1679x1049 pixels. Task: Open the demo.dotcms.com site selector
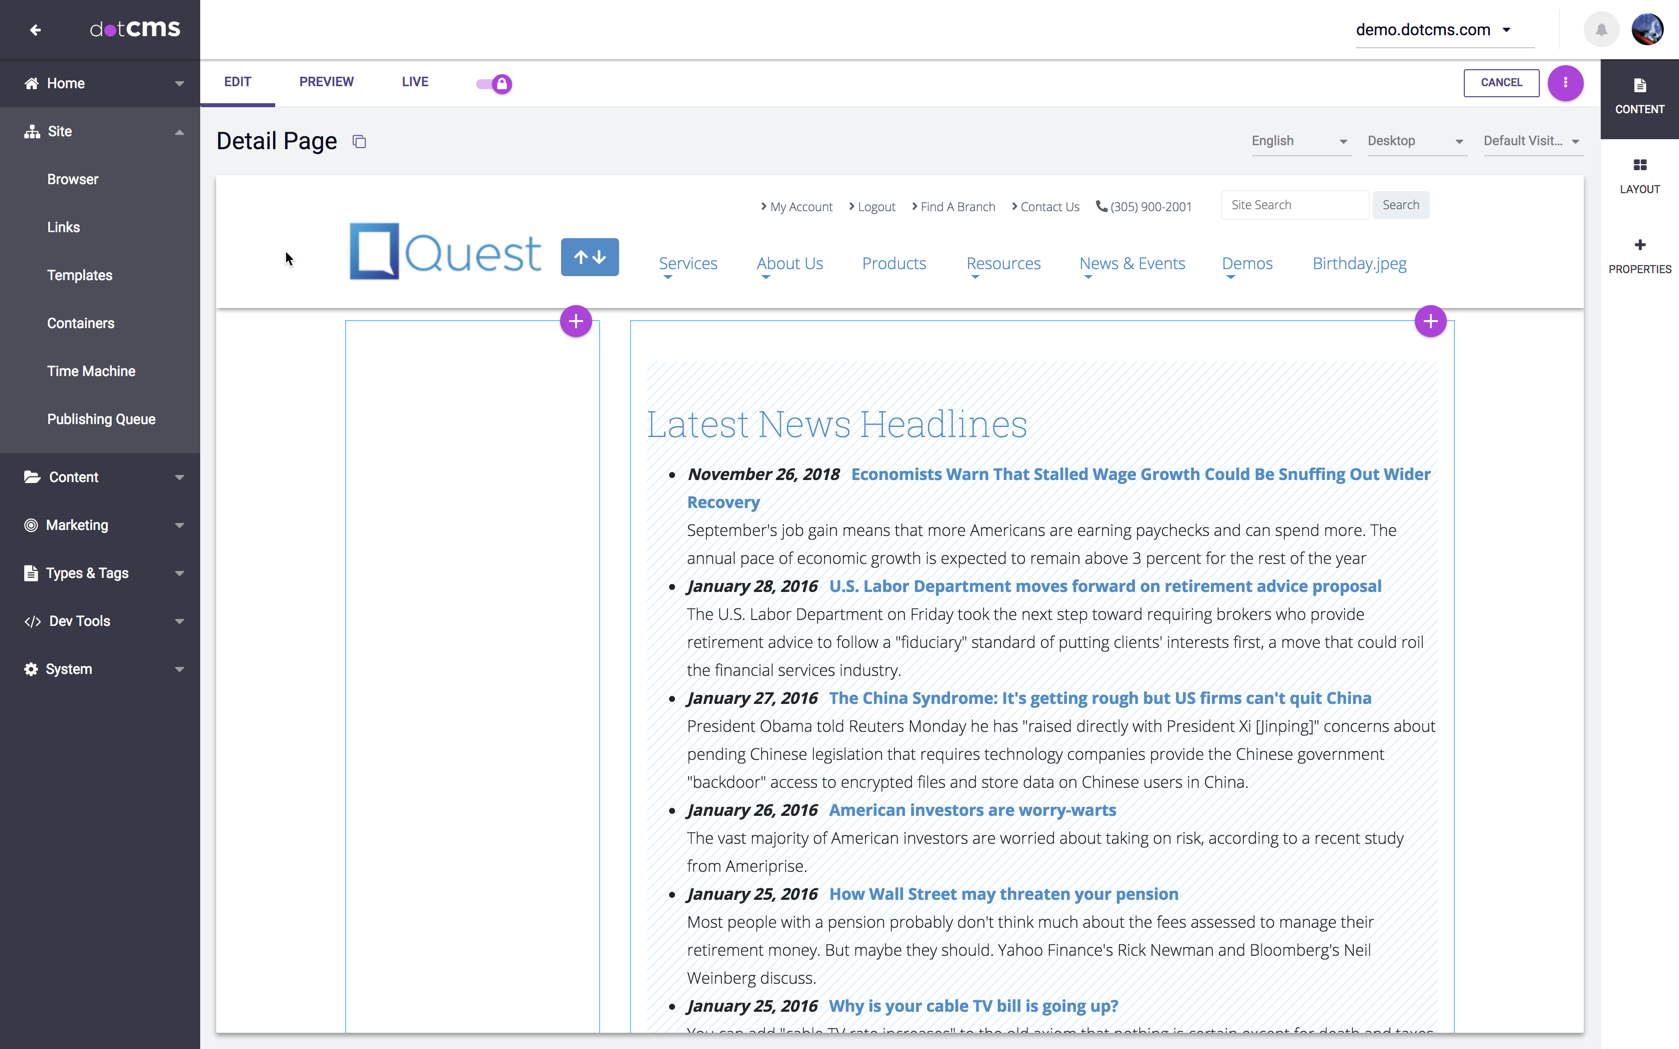(1434, 30)
